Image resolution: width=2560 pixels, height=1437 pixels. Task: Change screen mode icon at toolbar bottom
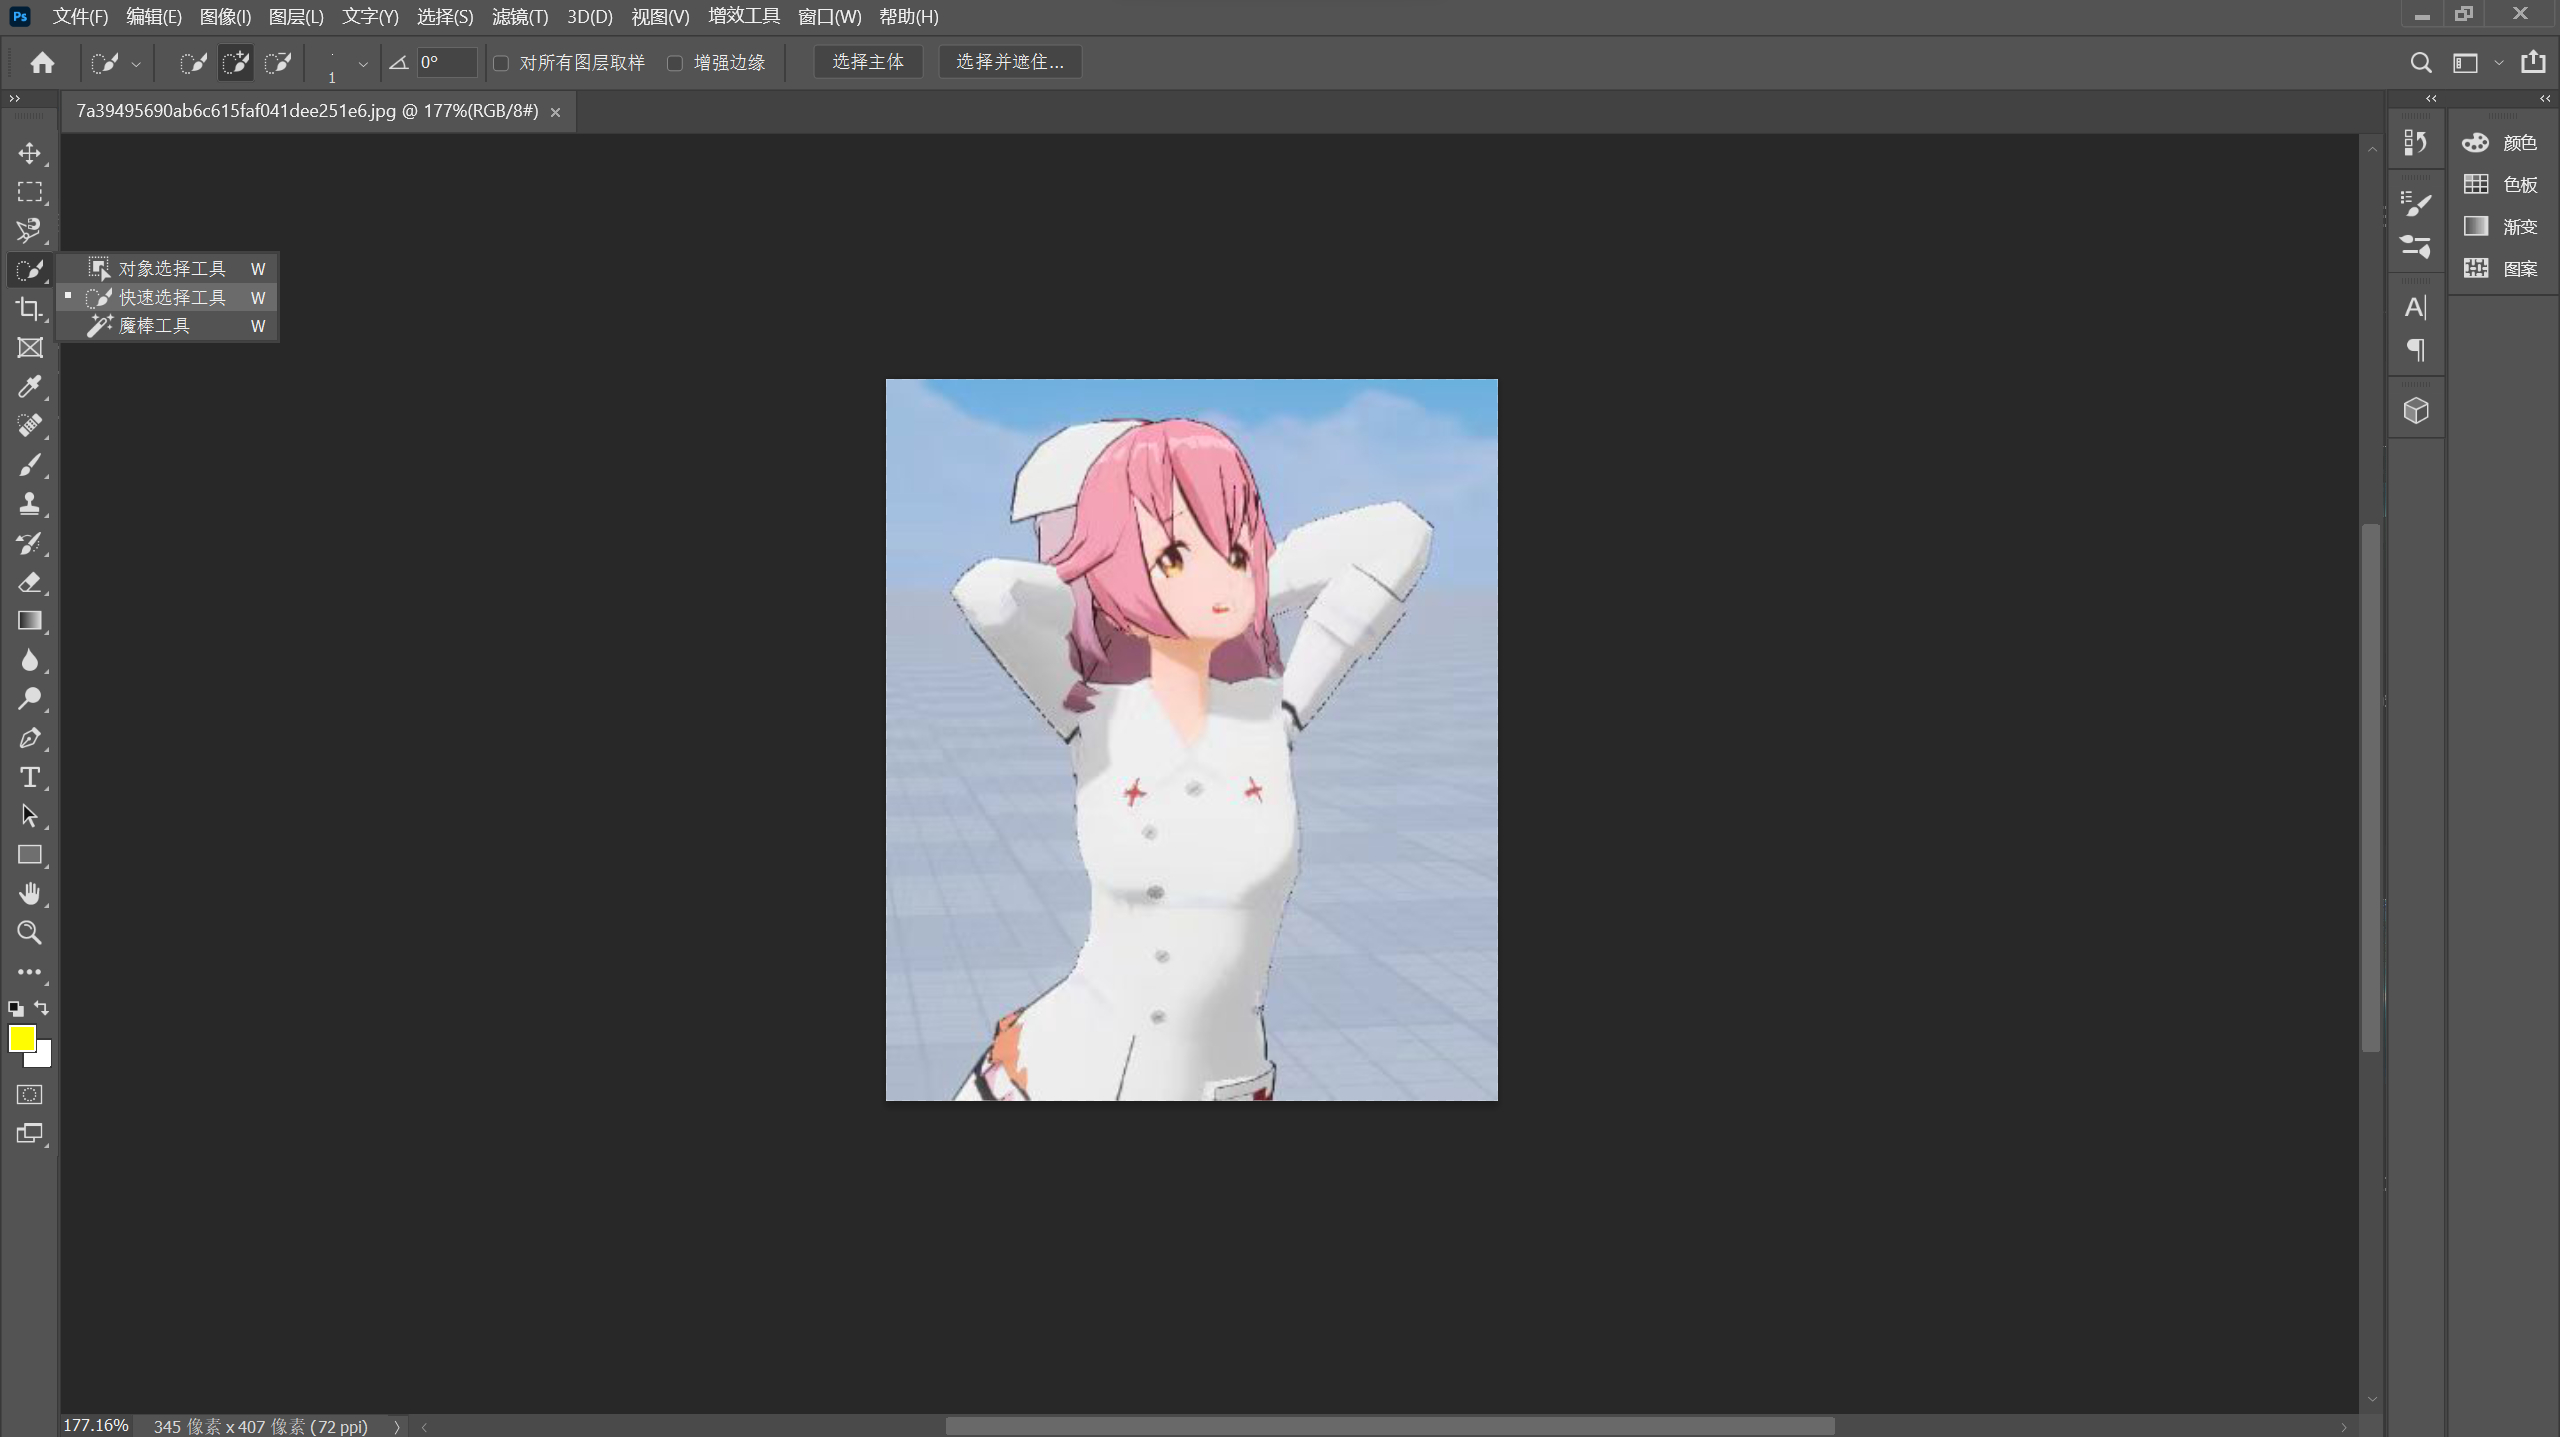(x=29, y=1133)
